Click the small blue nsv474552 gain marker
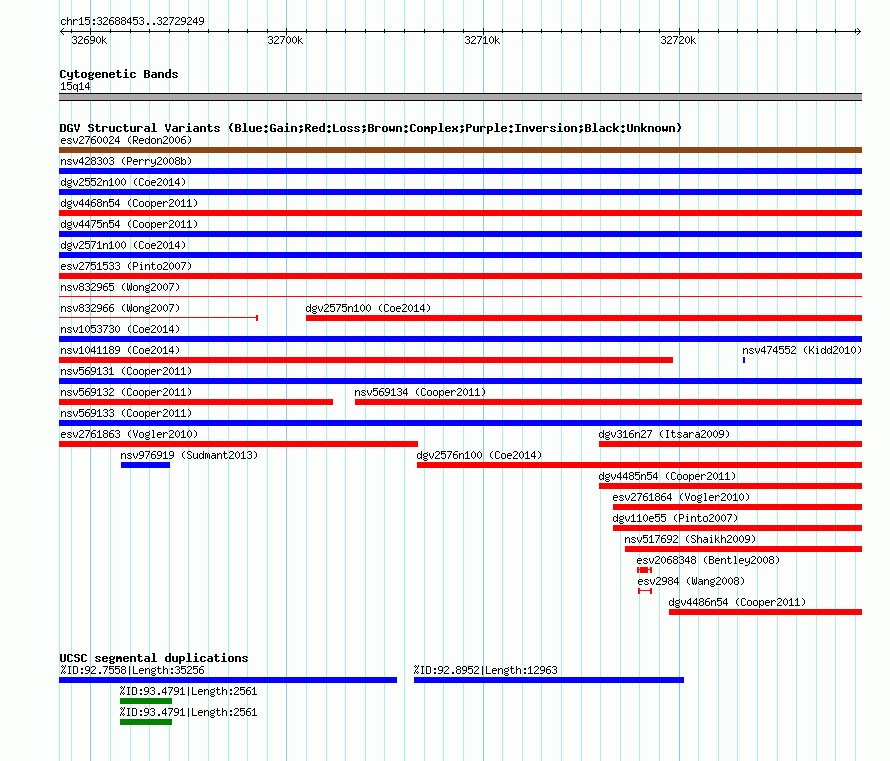The width and height of the screenshot is (890, 761). [744, 360]
